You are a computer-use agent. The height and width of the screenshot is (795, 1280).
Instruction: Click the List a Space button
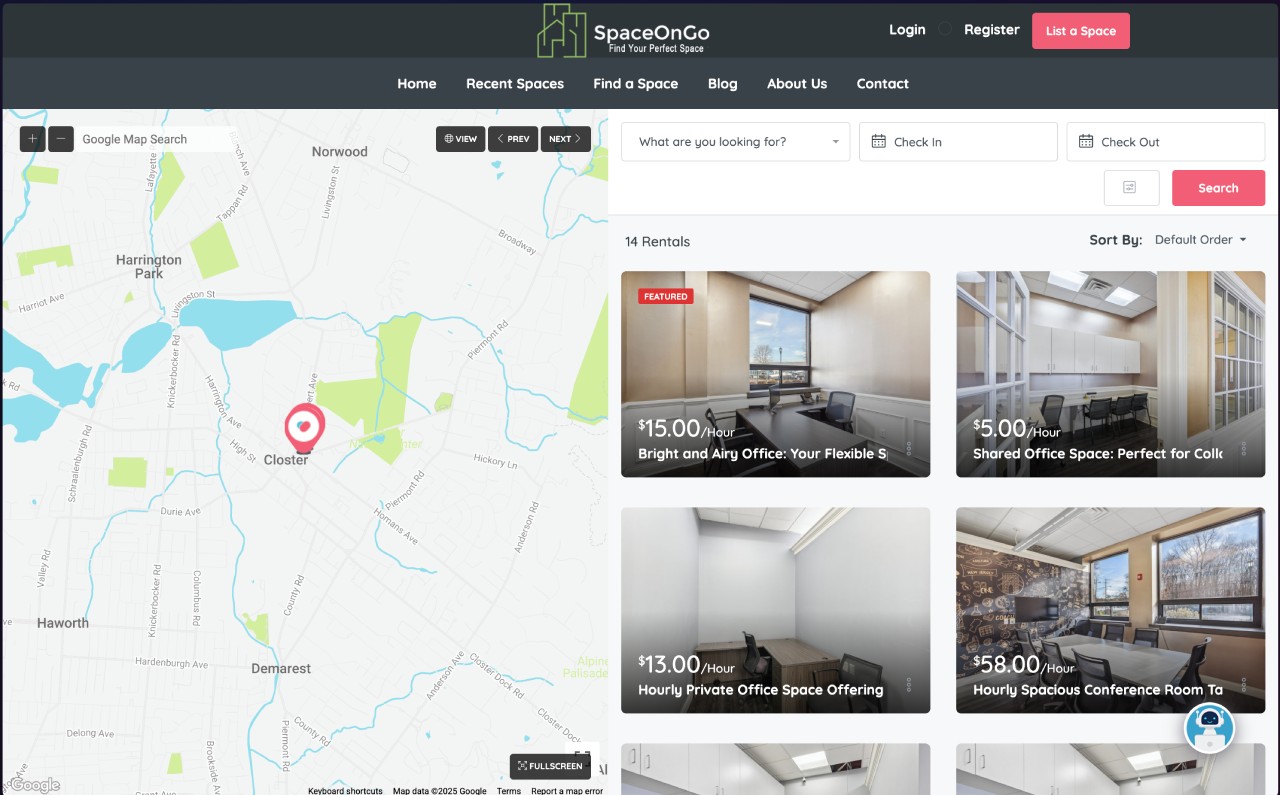pos(1081,31)
